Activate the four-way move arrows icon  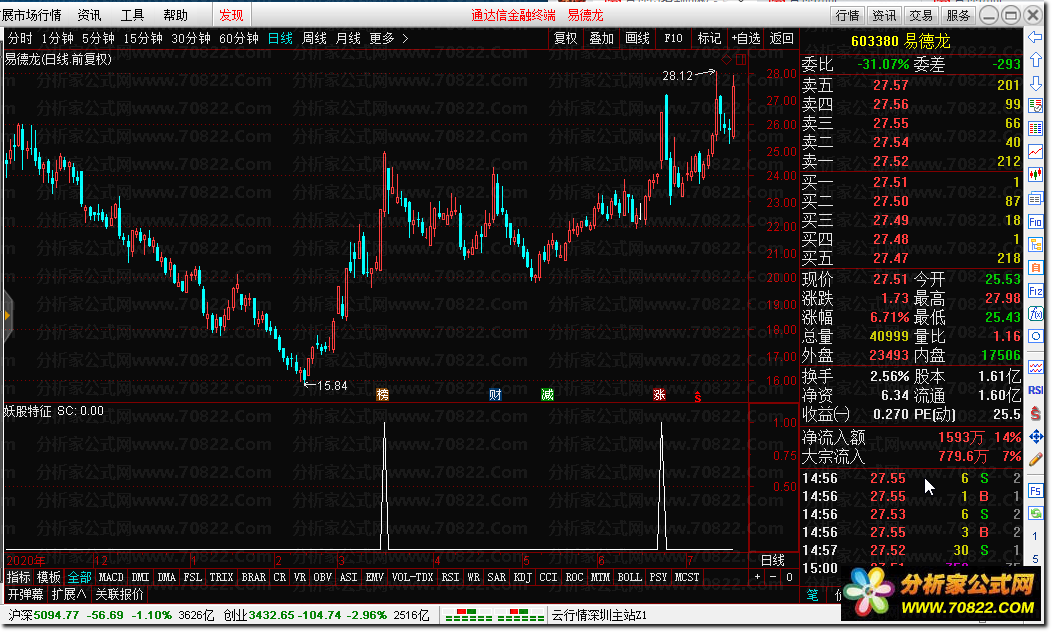click(x=1036, y=437)
